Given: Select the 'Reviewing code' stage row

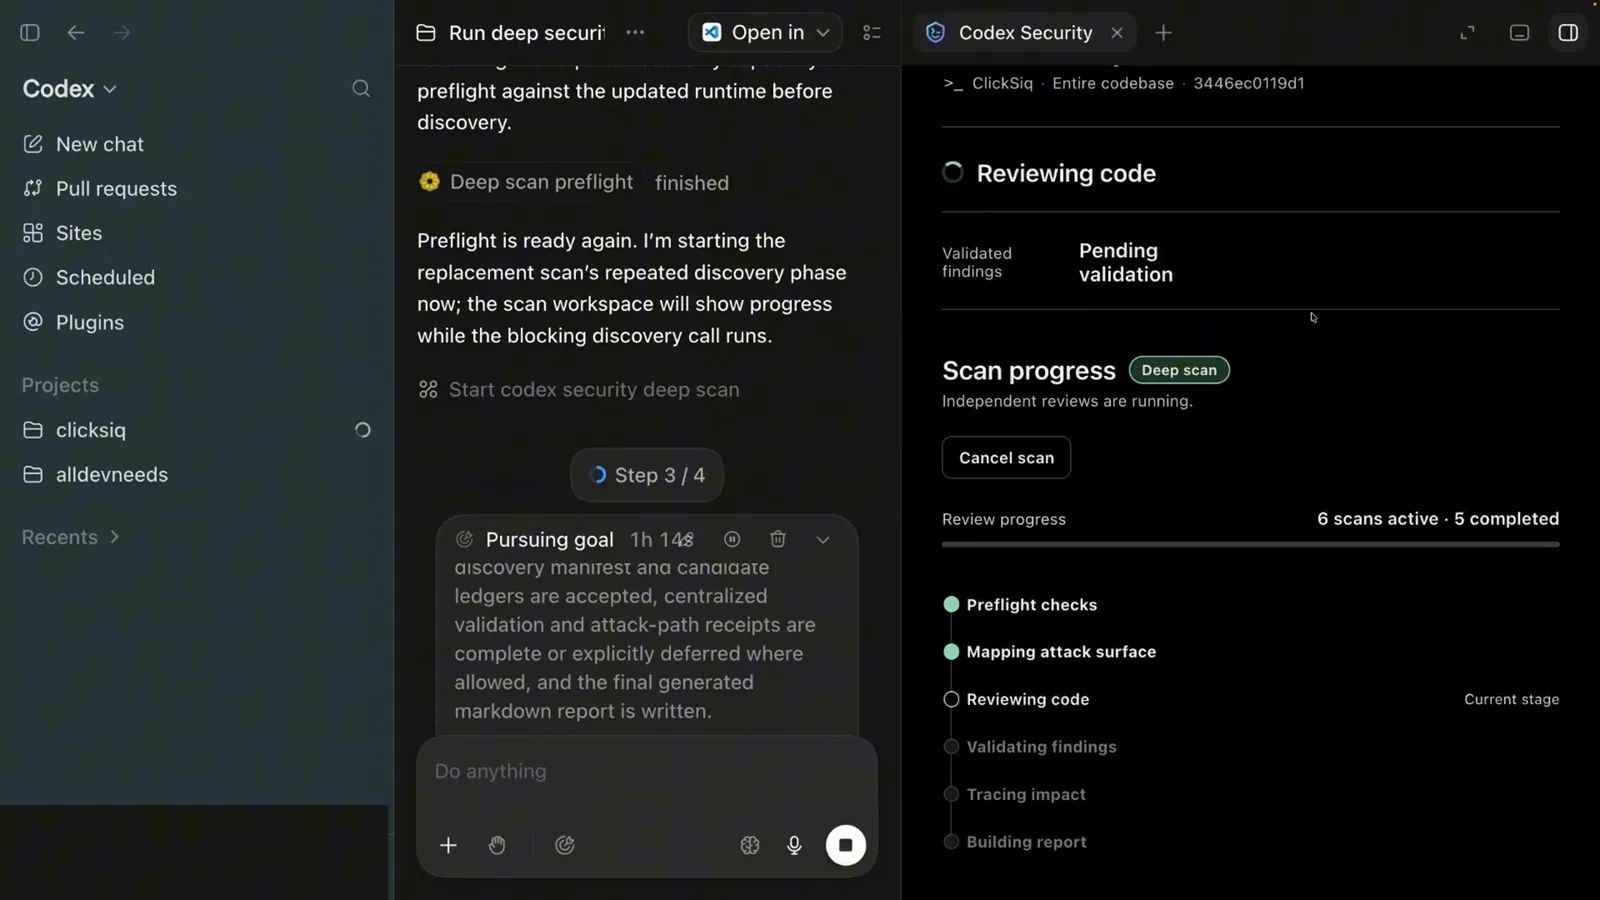Looking at the screenshot, I should (1250, 700).
